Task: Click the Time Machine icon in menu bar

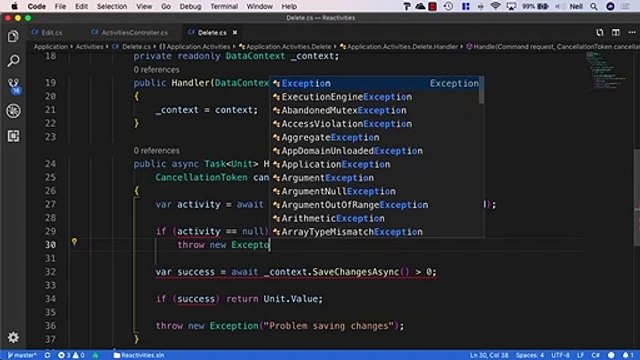Action: (x=448, y=6)
